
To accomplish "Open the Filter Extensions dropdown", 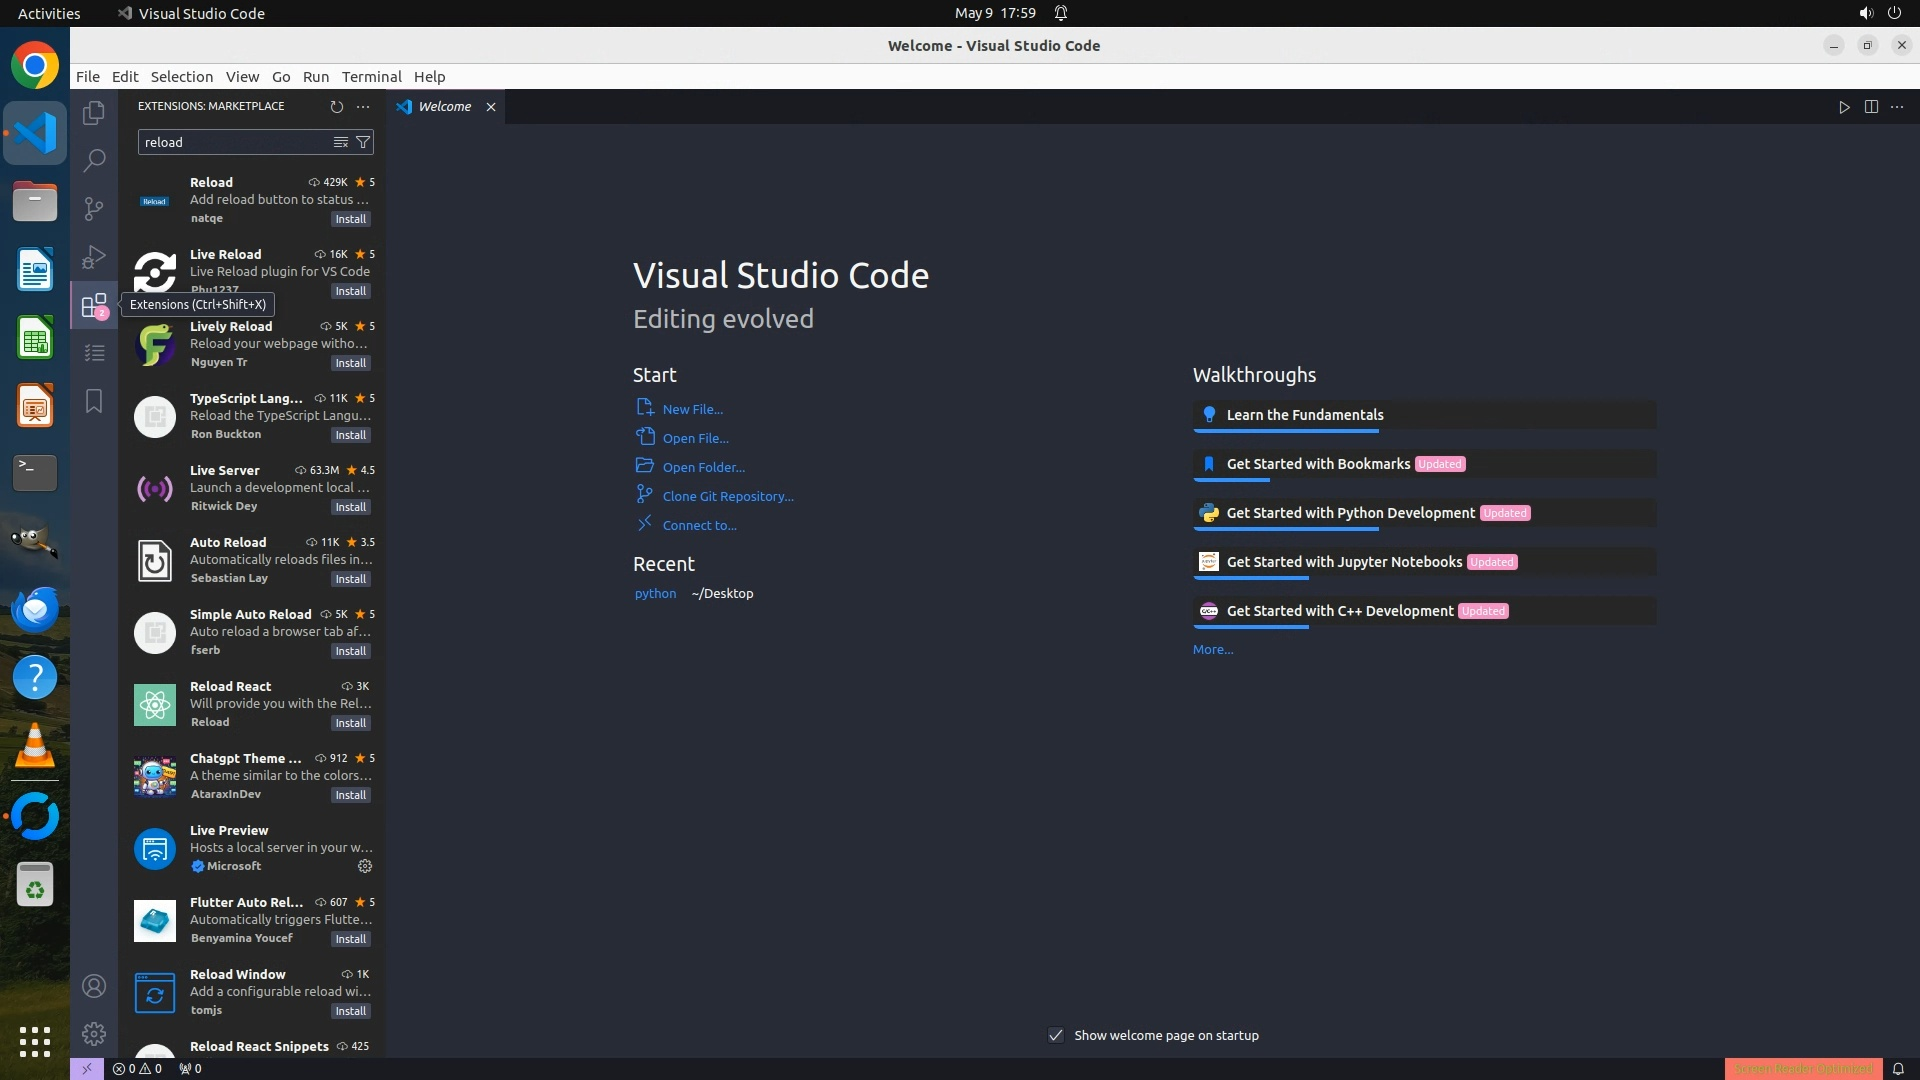I will click(363, 142).
